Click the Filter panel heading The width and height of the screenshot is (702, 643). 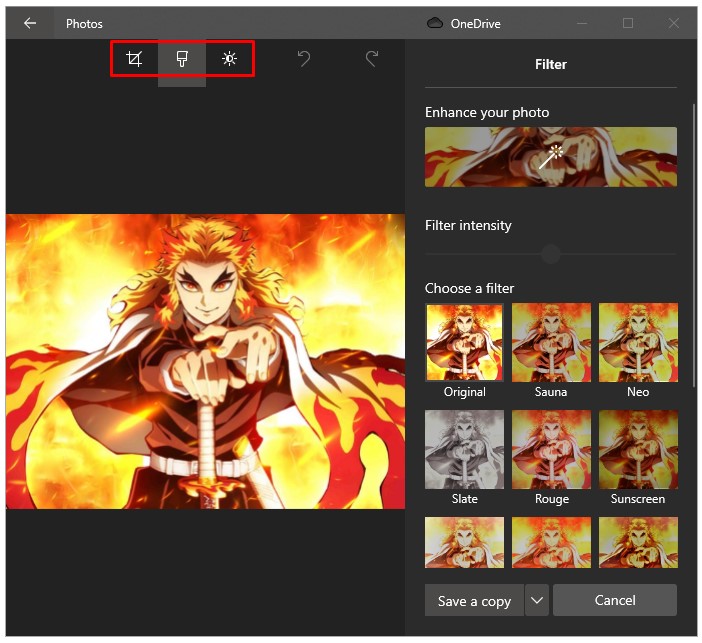(x=551, y=64)
